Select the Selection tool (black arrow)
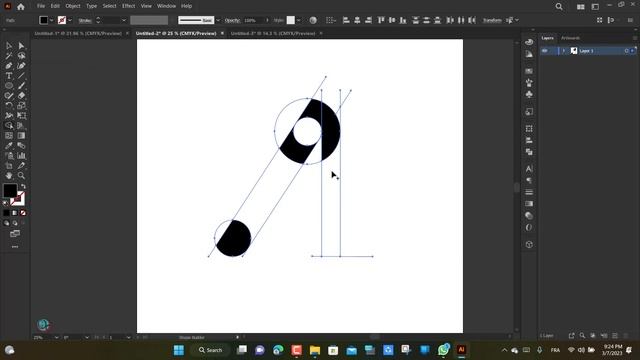Viewport: 640px width, 360px height. (x=9, y=46)
